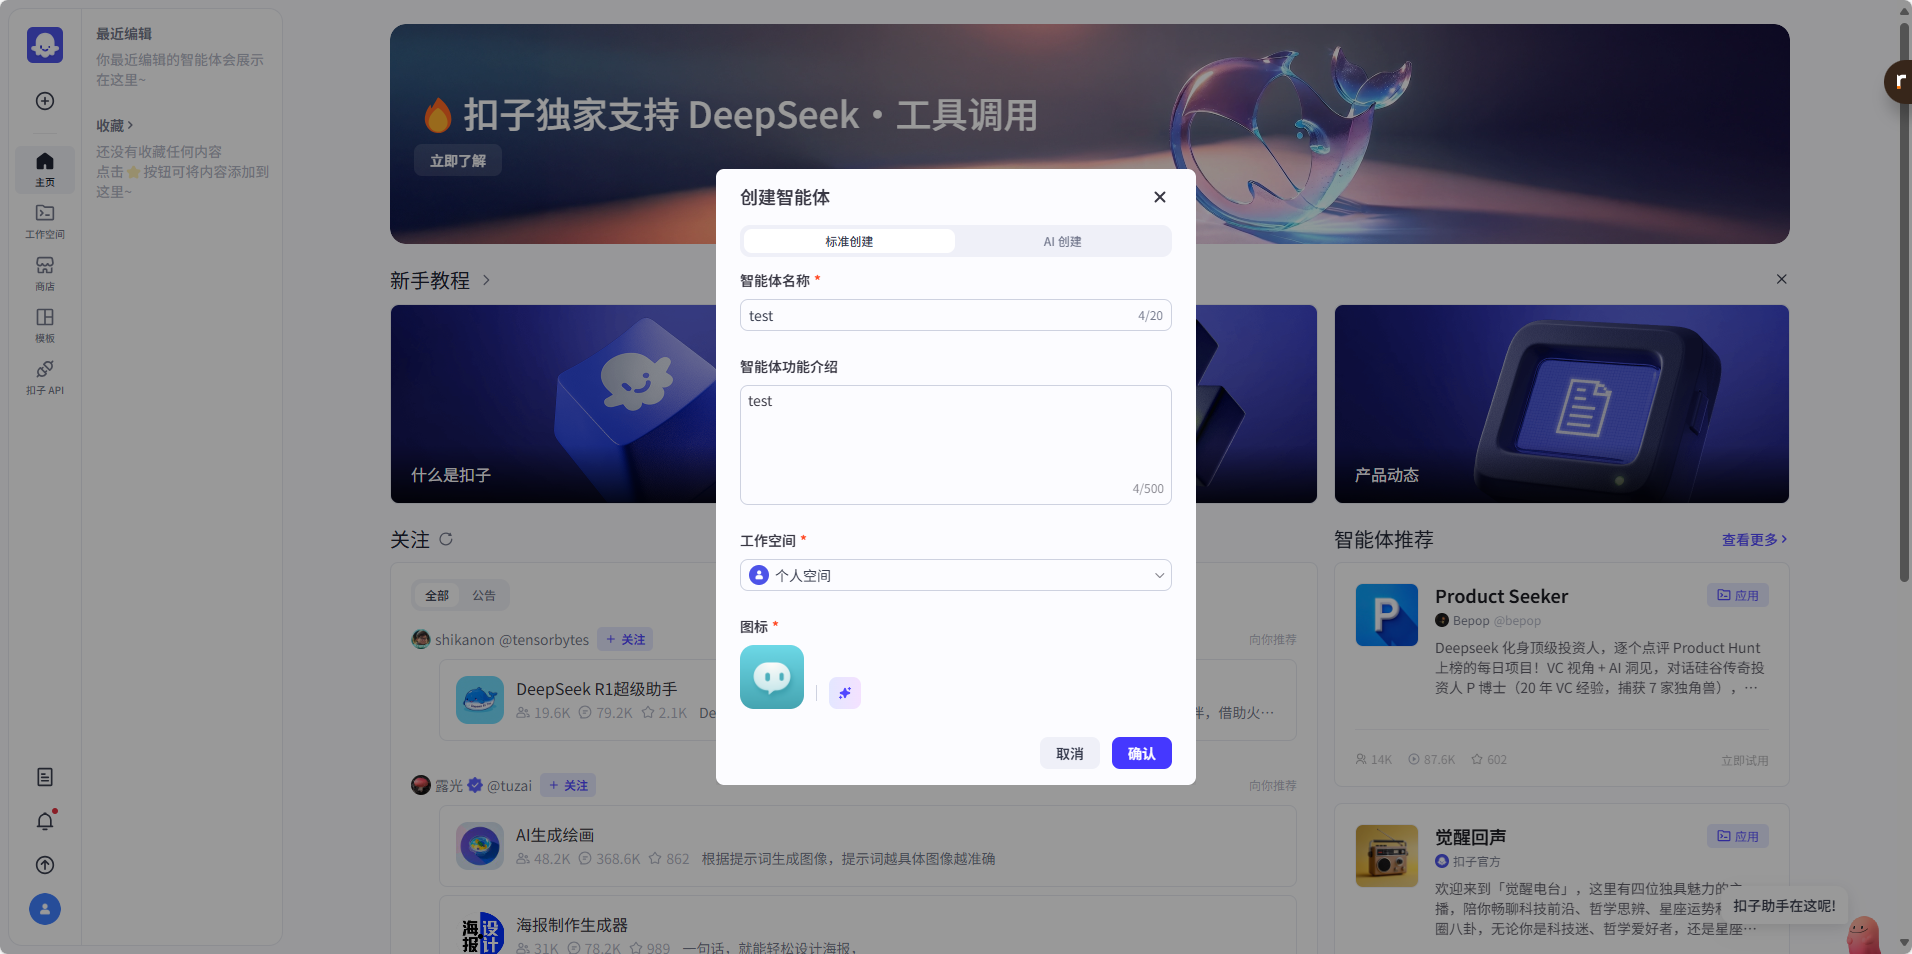Click the upgrade arrow icon in the sidebar
This screenshot has width=1912, height=954.
coord(45,865)
